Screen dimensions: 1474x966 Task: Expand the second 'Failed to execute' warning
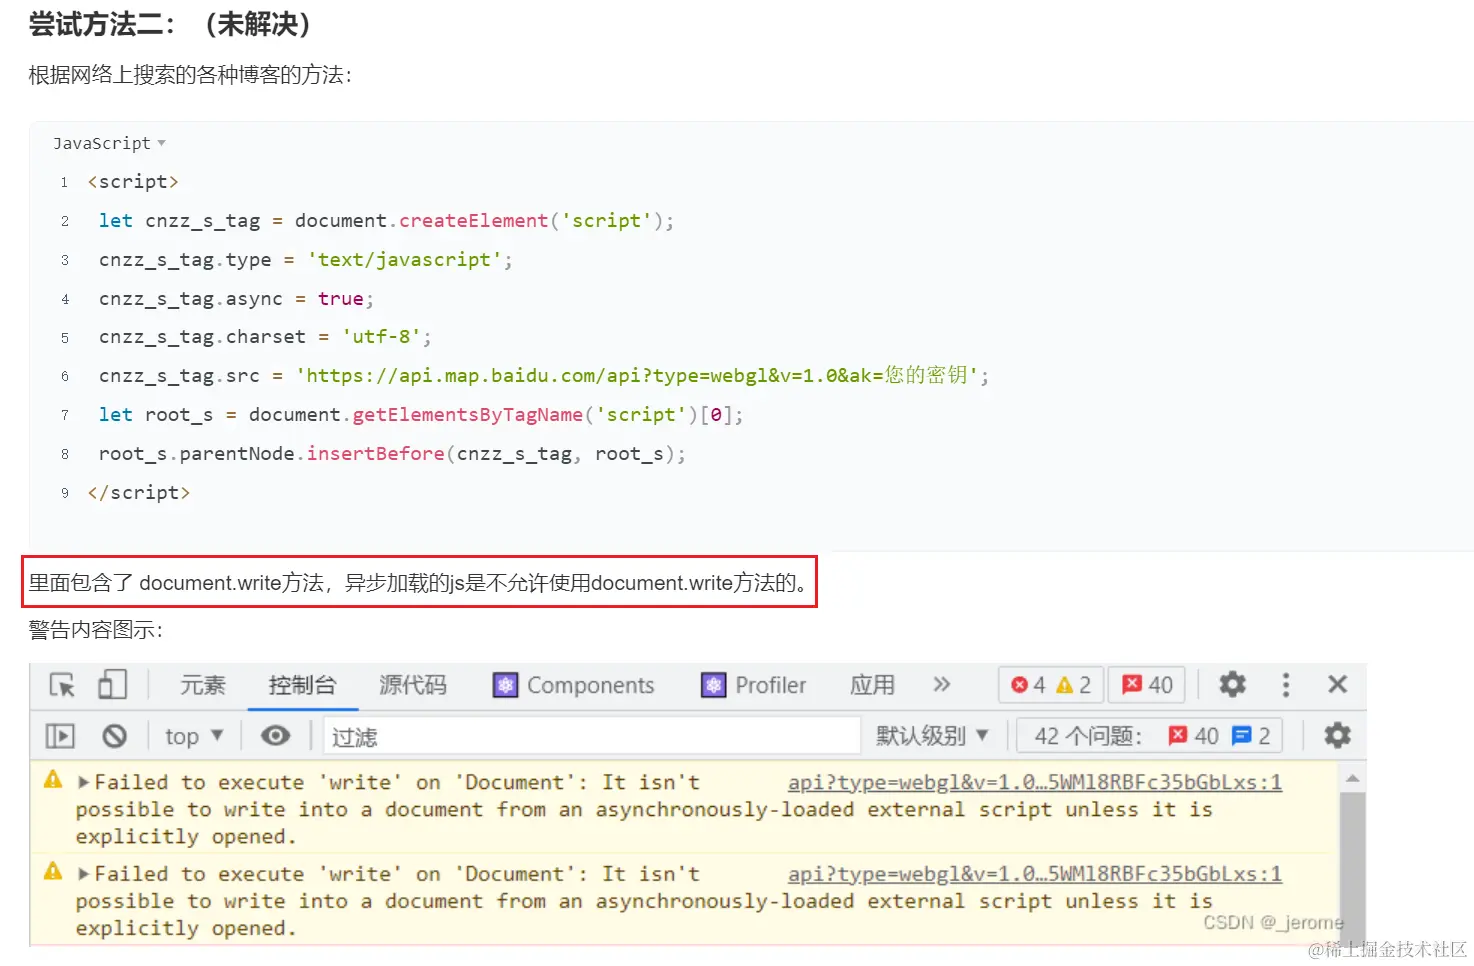coord(84,874)
